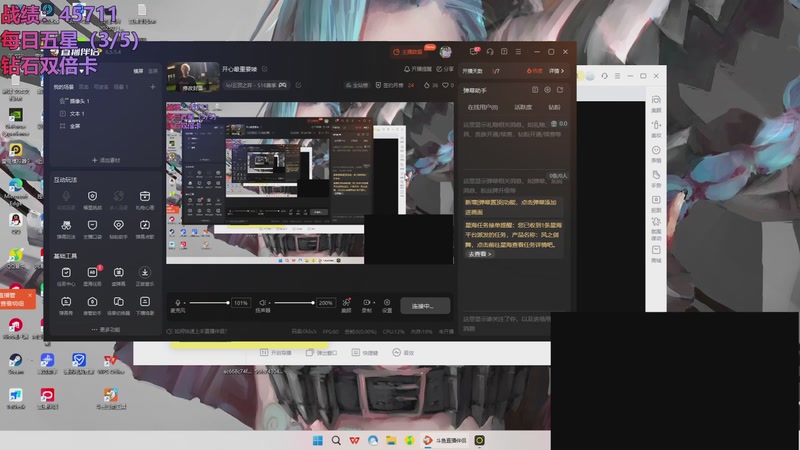Click 弹出窗口 in back window toolbar

click(x=321, y=353)
